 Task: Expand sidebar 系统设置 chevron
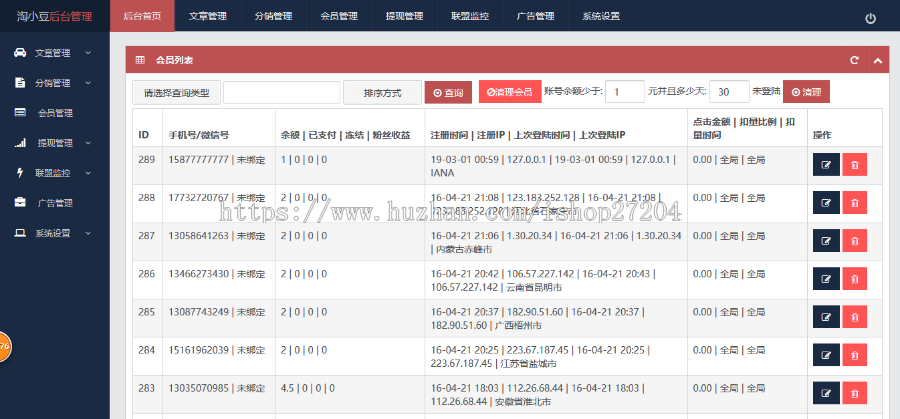(88, 232)
